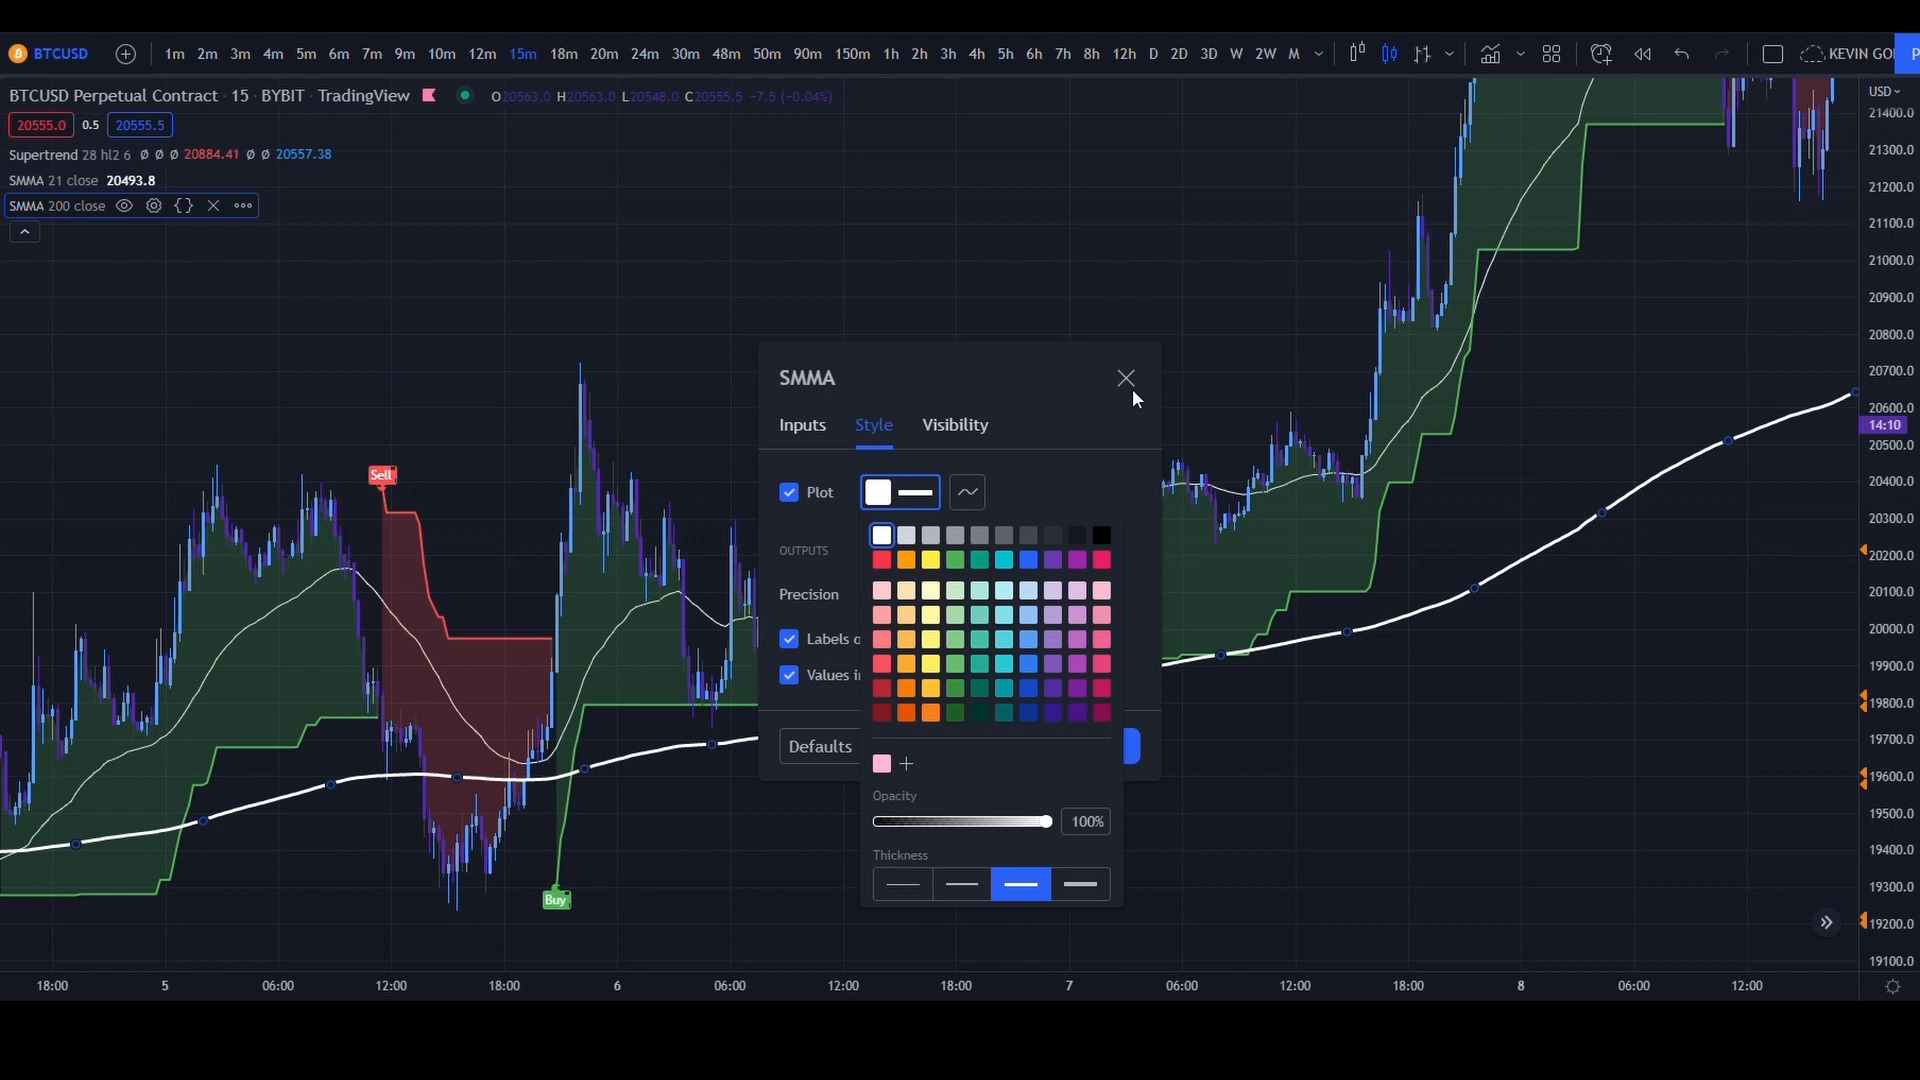This screenshot has height=1080, width=1920.
Task: Pick the red color swatch
Action: click(x=881, y=561)
